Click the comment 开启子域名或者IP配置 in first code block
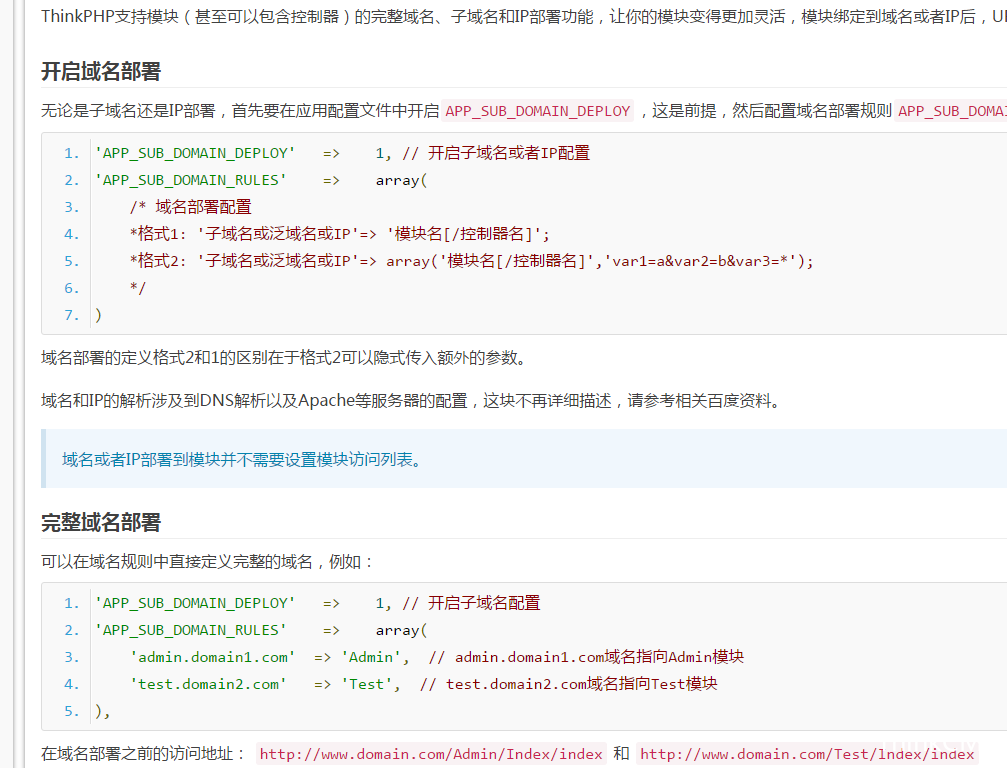Image resolution: width=1007 pixels, height=768 pixels. [496, 153]
